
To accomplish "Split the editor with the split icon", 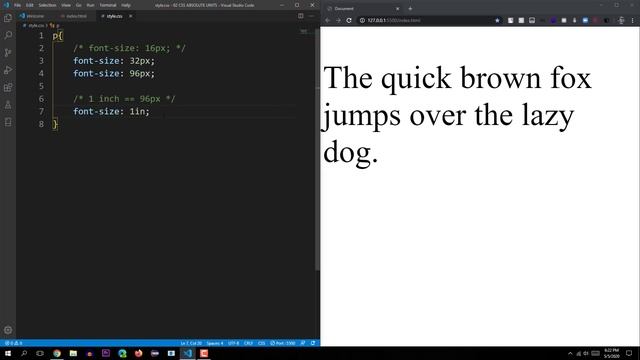I will click(301, 16).
